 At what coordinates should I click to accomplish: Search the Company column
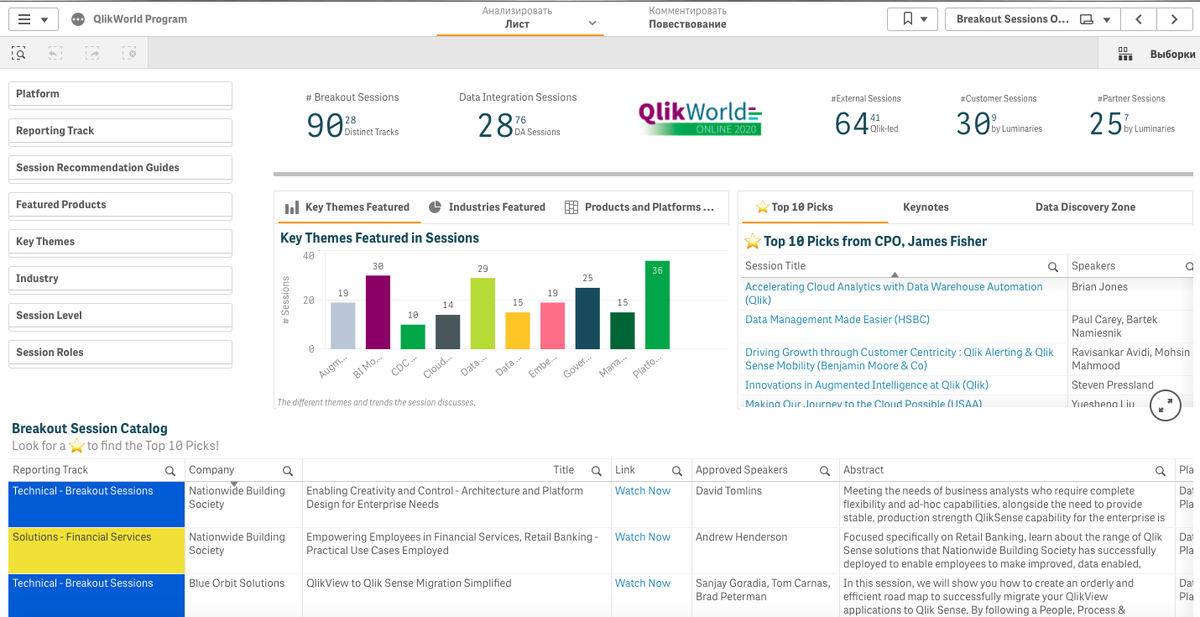(x=287, y=469)
